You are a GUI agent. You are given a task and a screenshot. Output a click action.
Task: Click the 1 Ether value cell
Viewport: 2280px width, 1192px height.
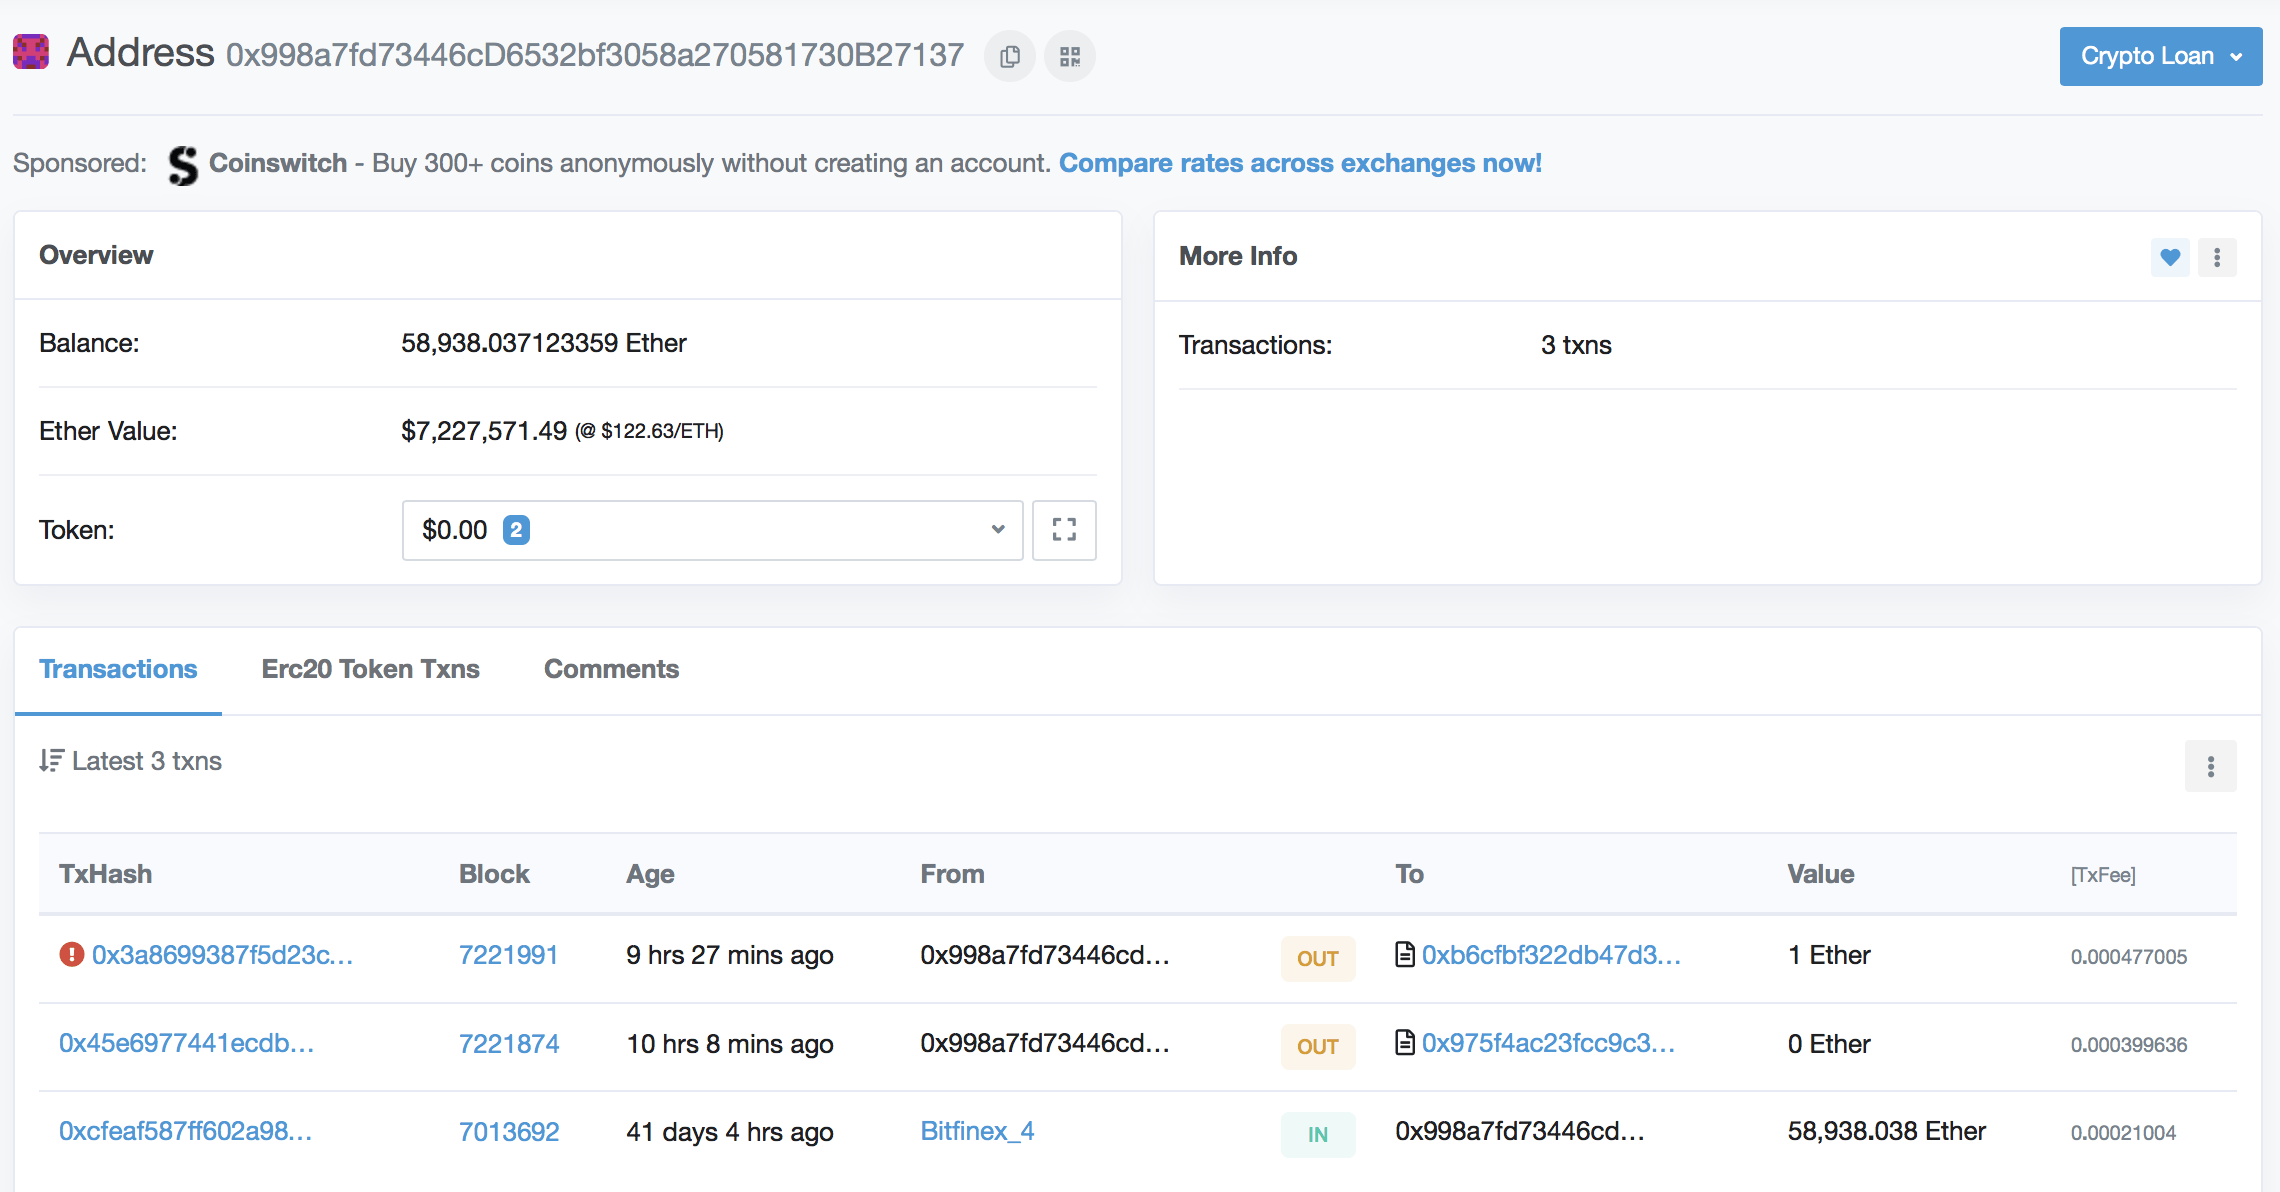coord(1829,955)
